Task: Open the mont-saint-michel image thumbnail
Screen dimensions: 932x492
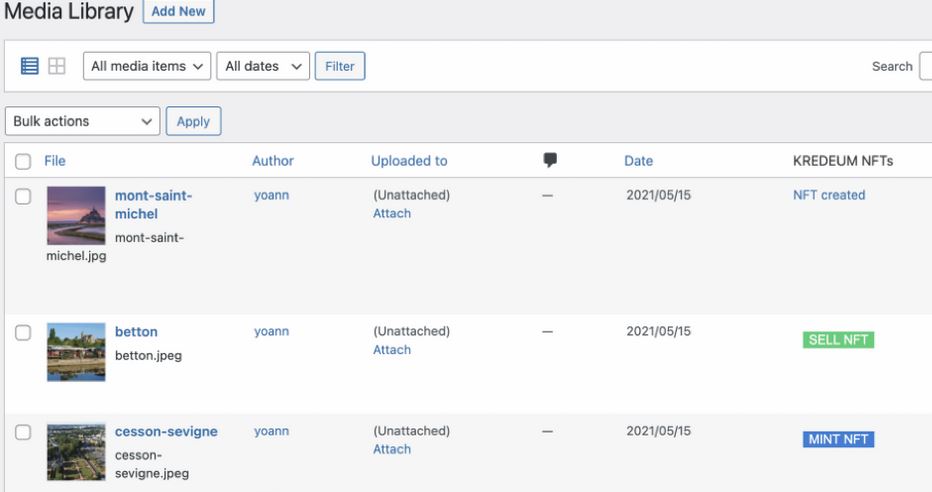Action: coord(76,216)
